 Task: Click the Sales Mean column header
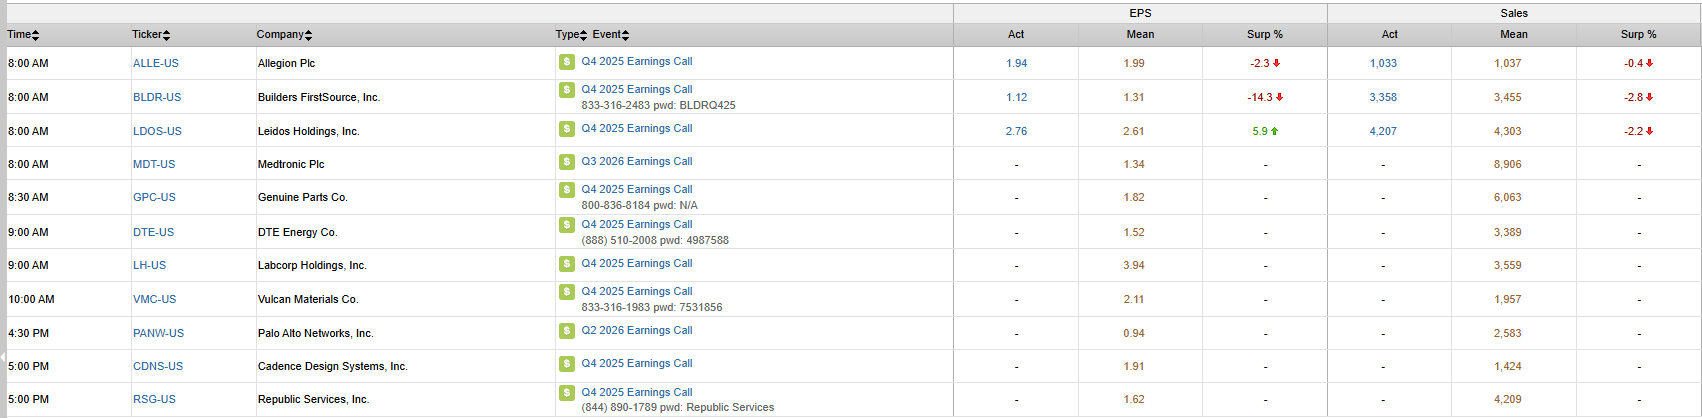(1513, 35)
